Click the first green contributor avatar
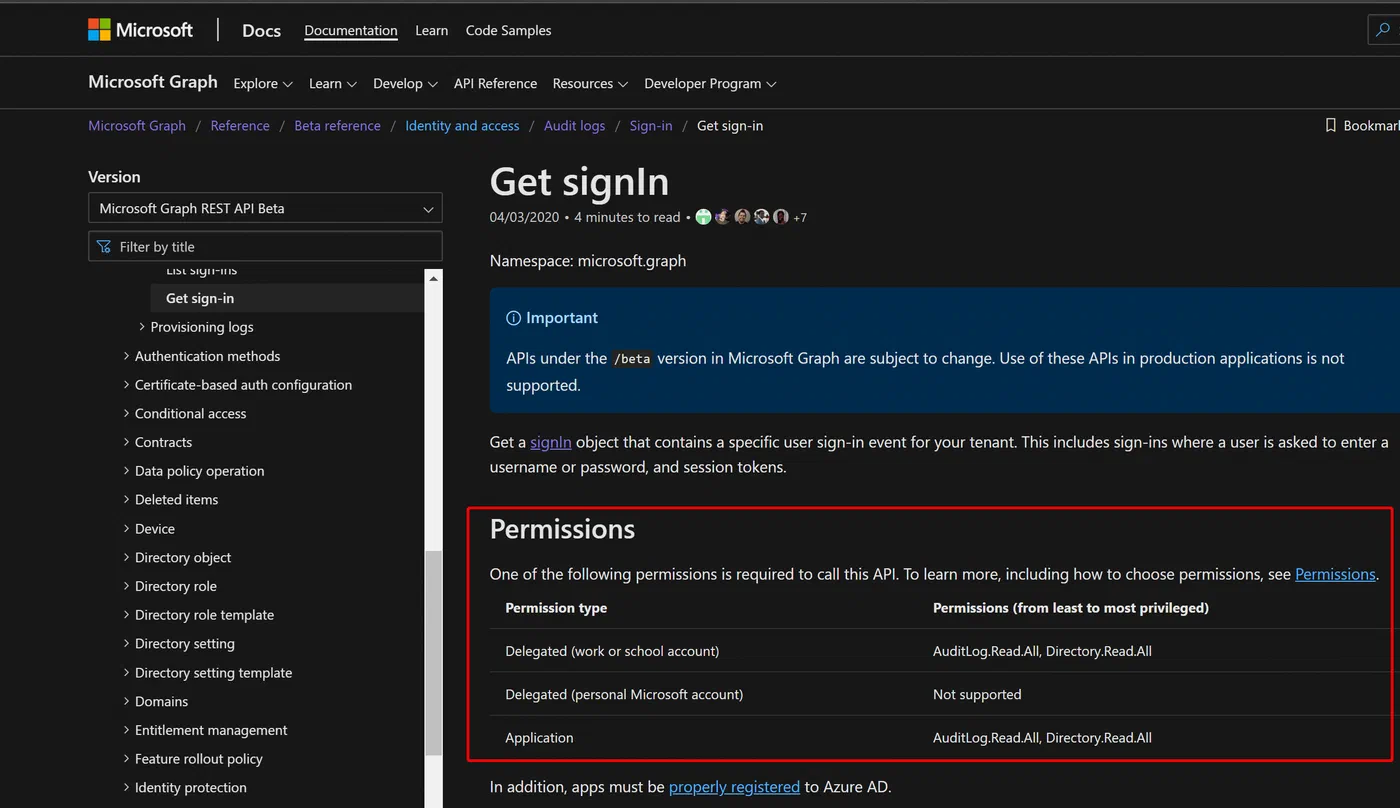Screen dimensions: 1400x808 pyautogui.click(x=703, y=217)
